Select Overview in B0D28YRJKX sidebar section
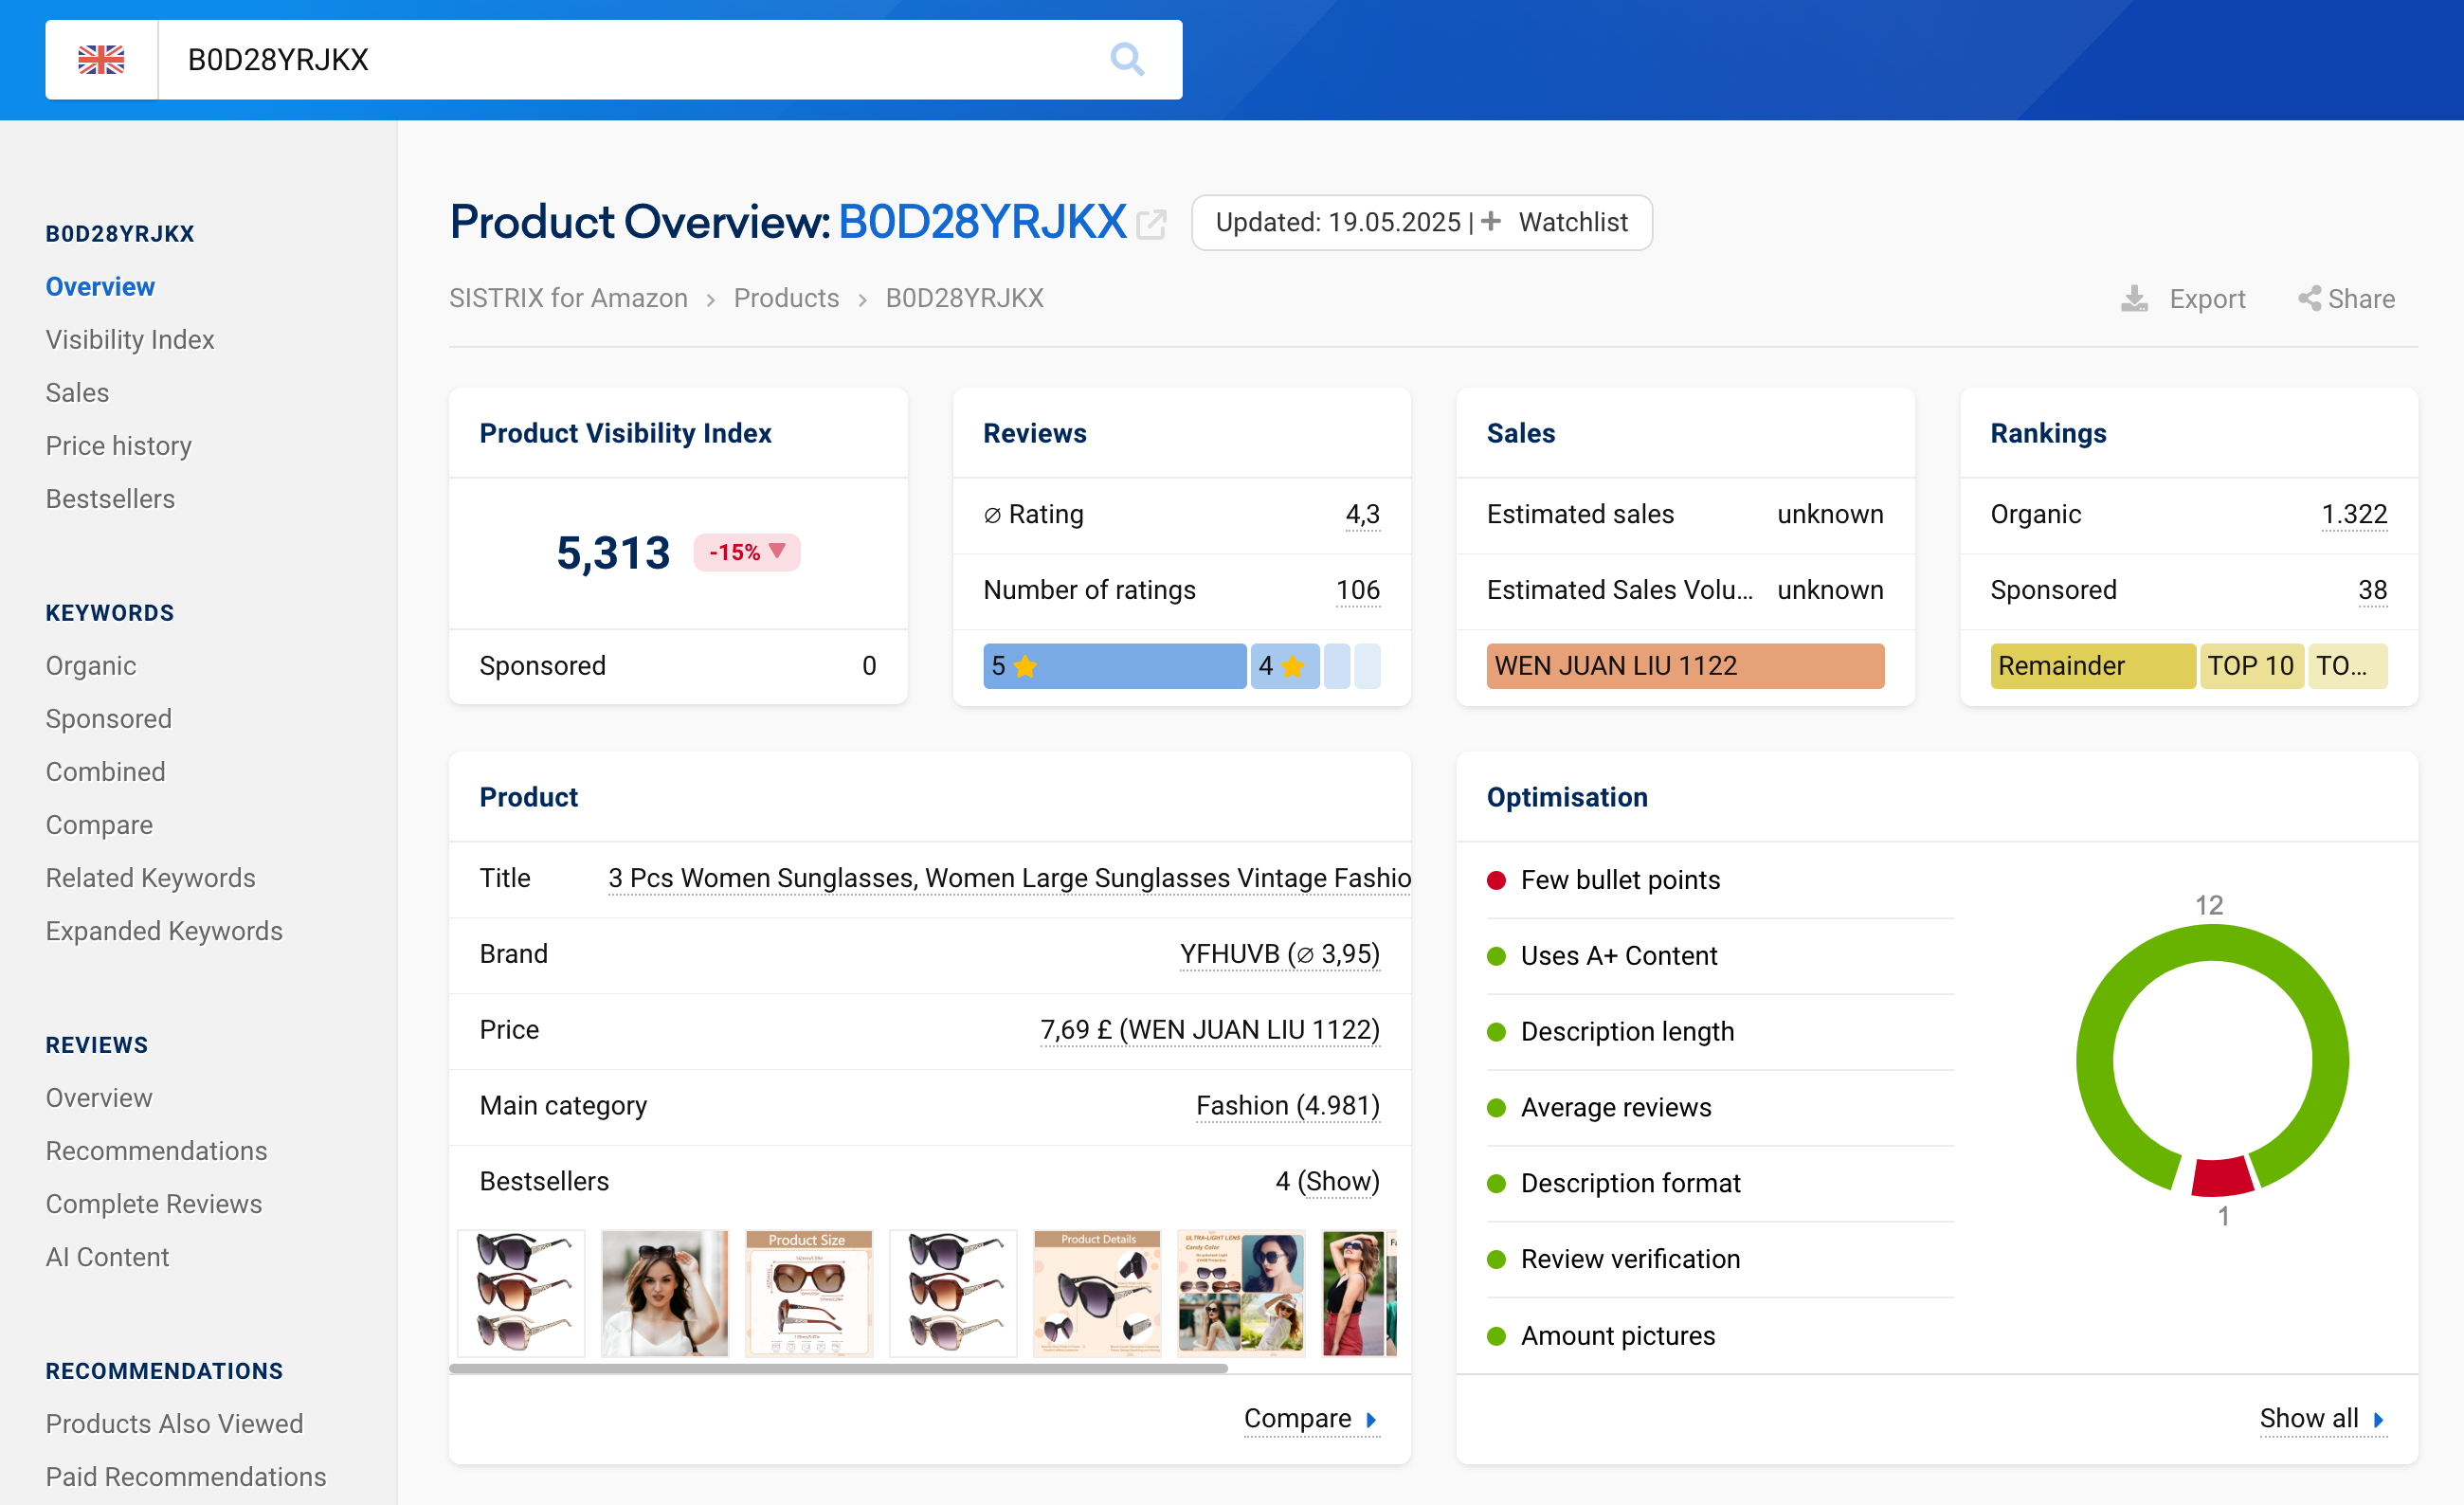Viewport: 2464px width, 1505px height. 100,287
